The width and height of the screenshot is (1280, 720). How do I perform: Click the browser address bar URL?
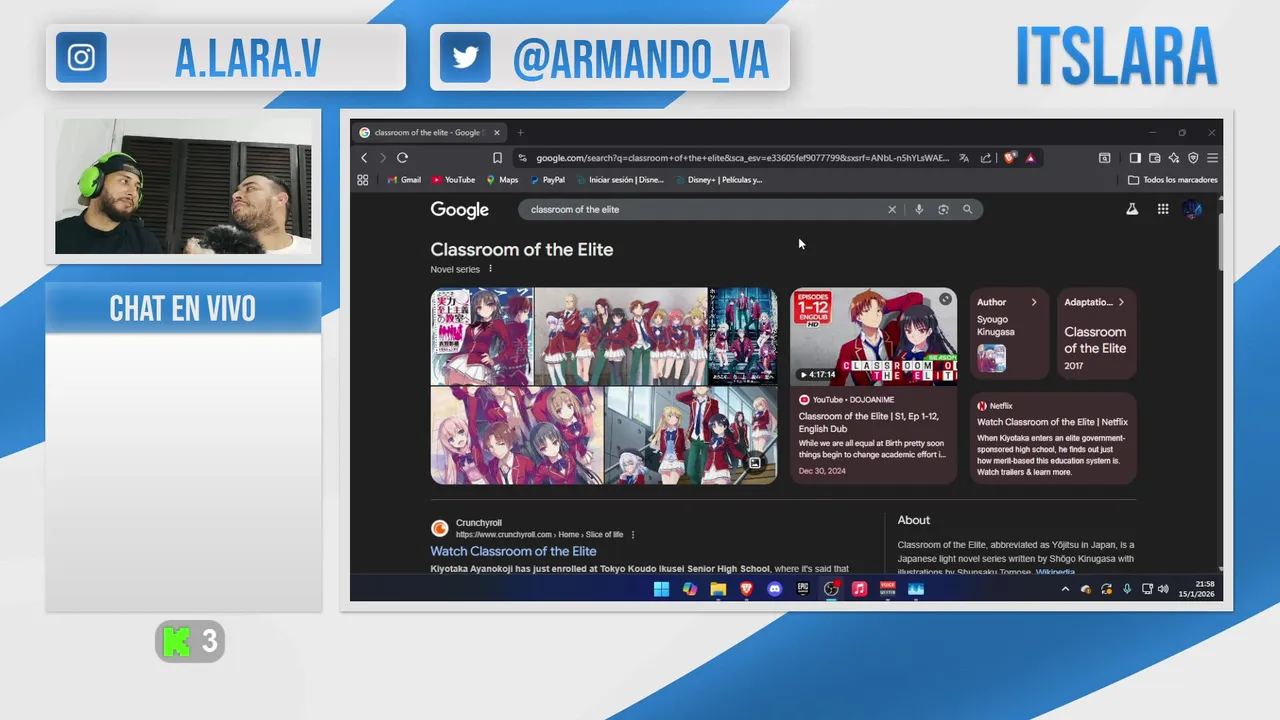point(742,158)
